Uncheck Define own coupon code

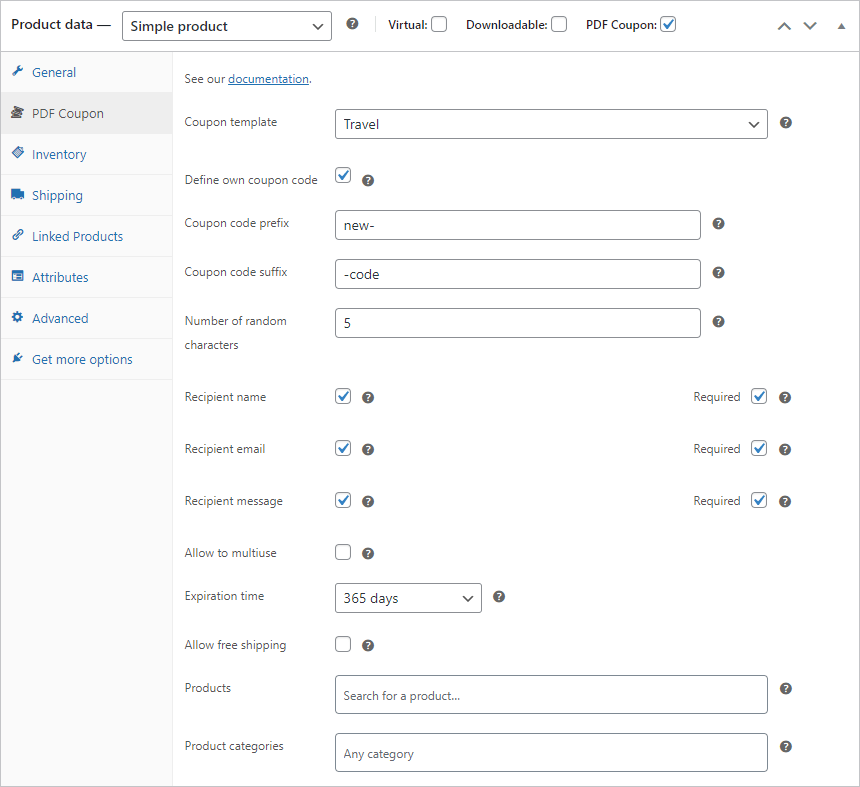click(343, 175)
